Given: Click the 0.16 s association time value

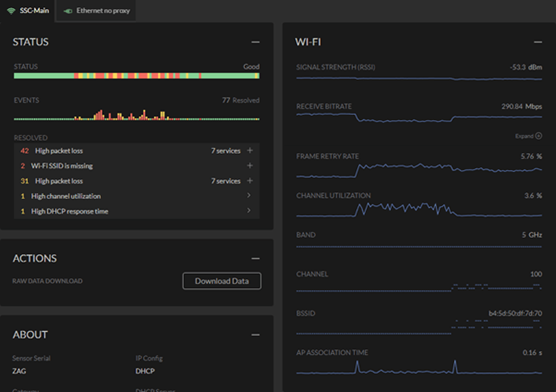Looking at the screenshot, I should [532, 353].
